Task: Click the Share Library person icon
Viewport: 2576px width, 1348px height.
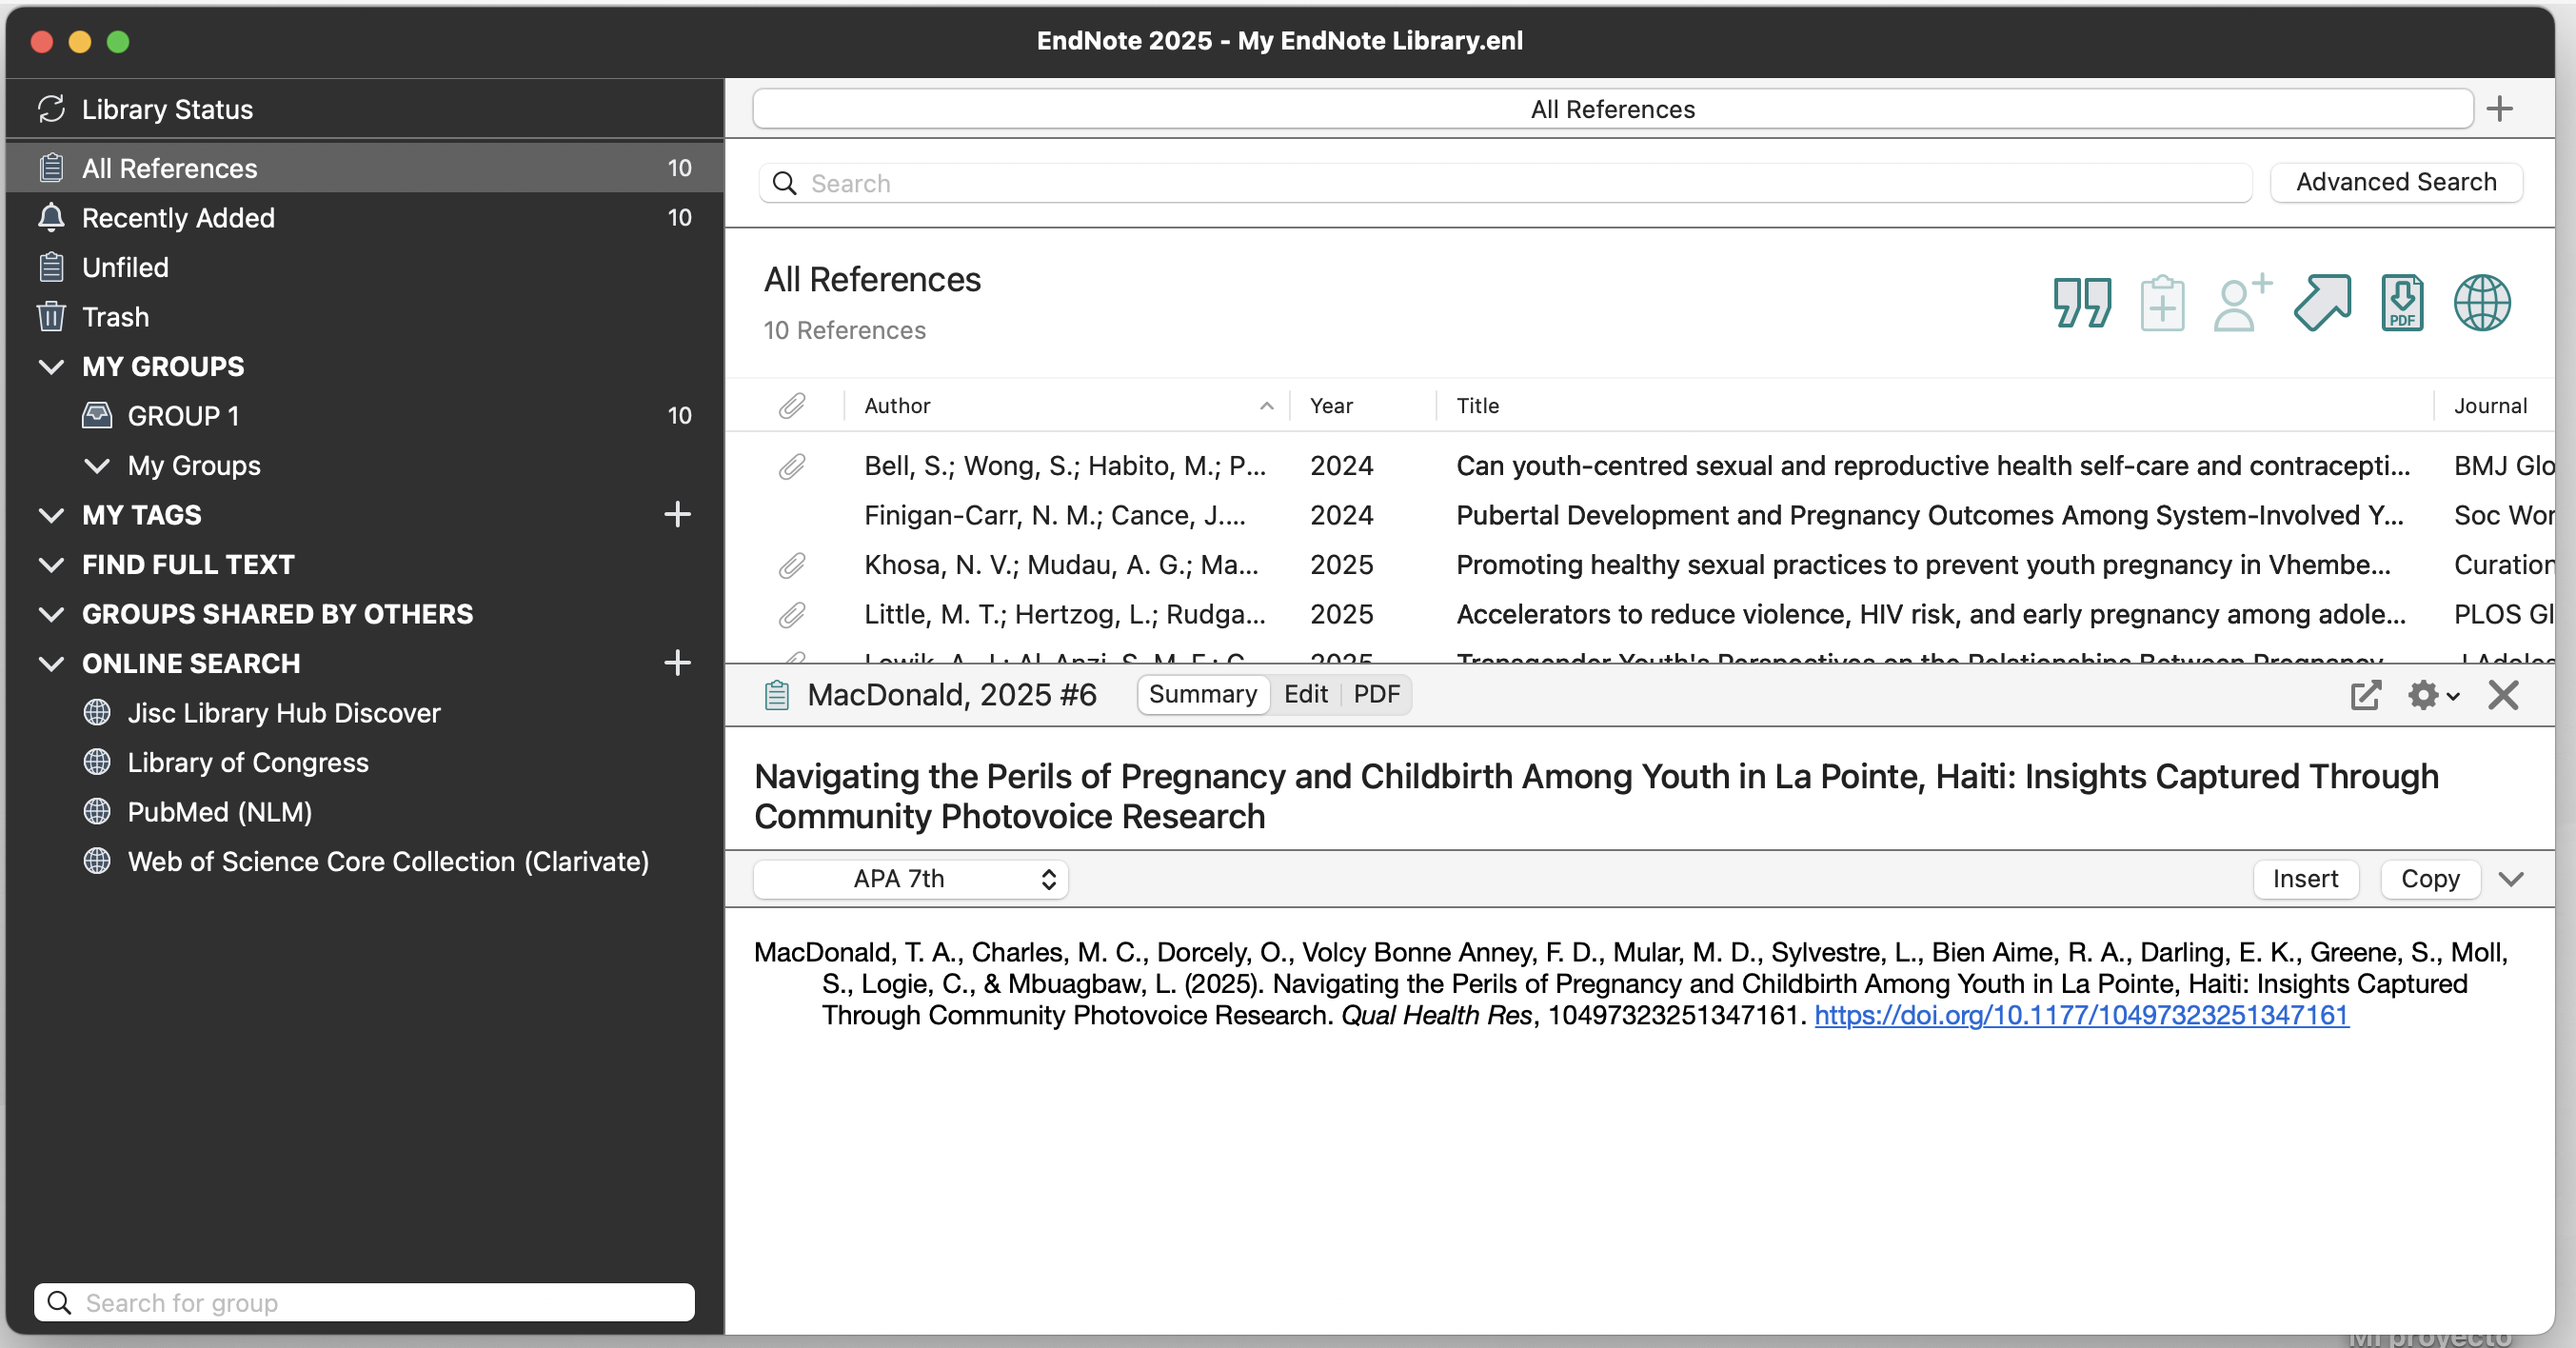Action: pos(2240,302)
